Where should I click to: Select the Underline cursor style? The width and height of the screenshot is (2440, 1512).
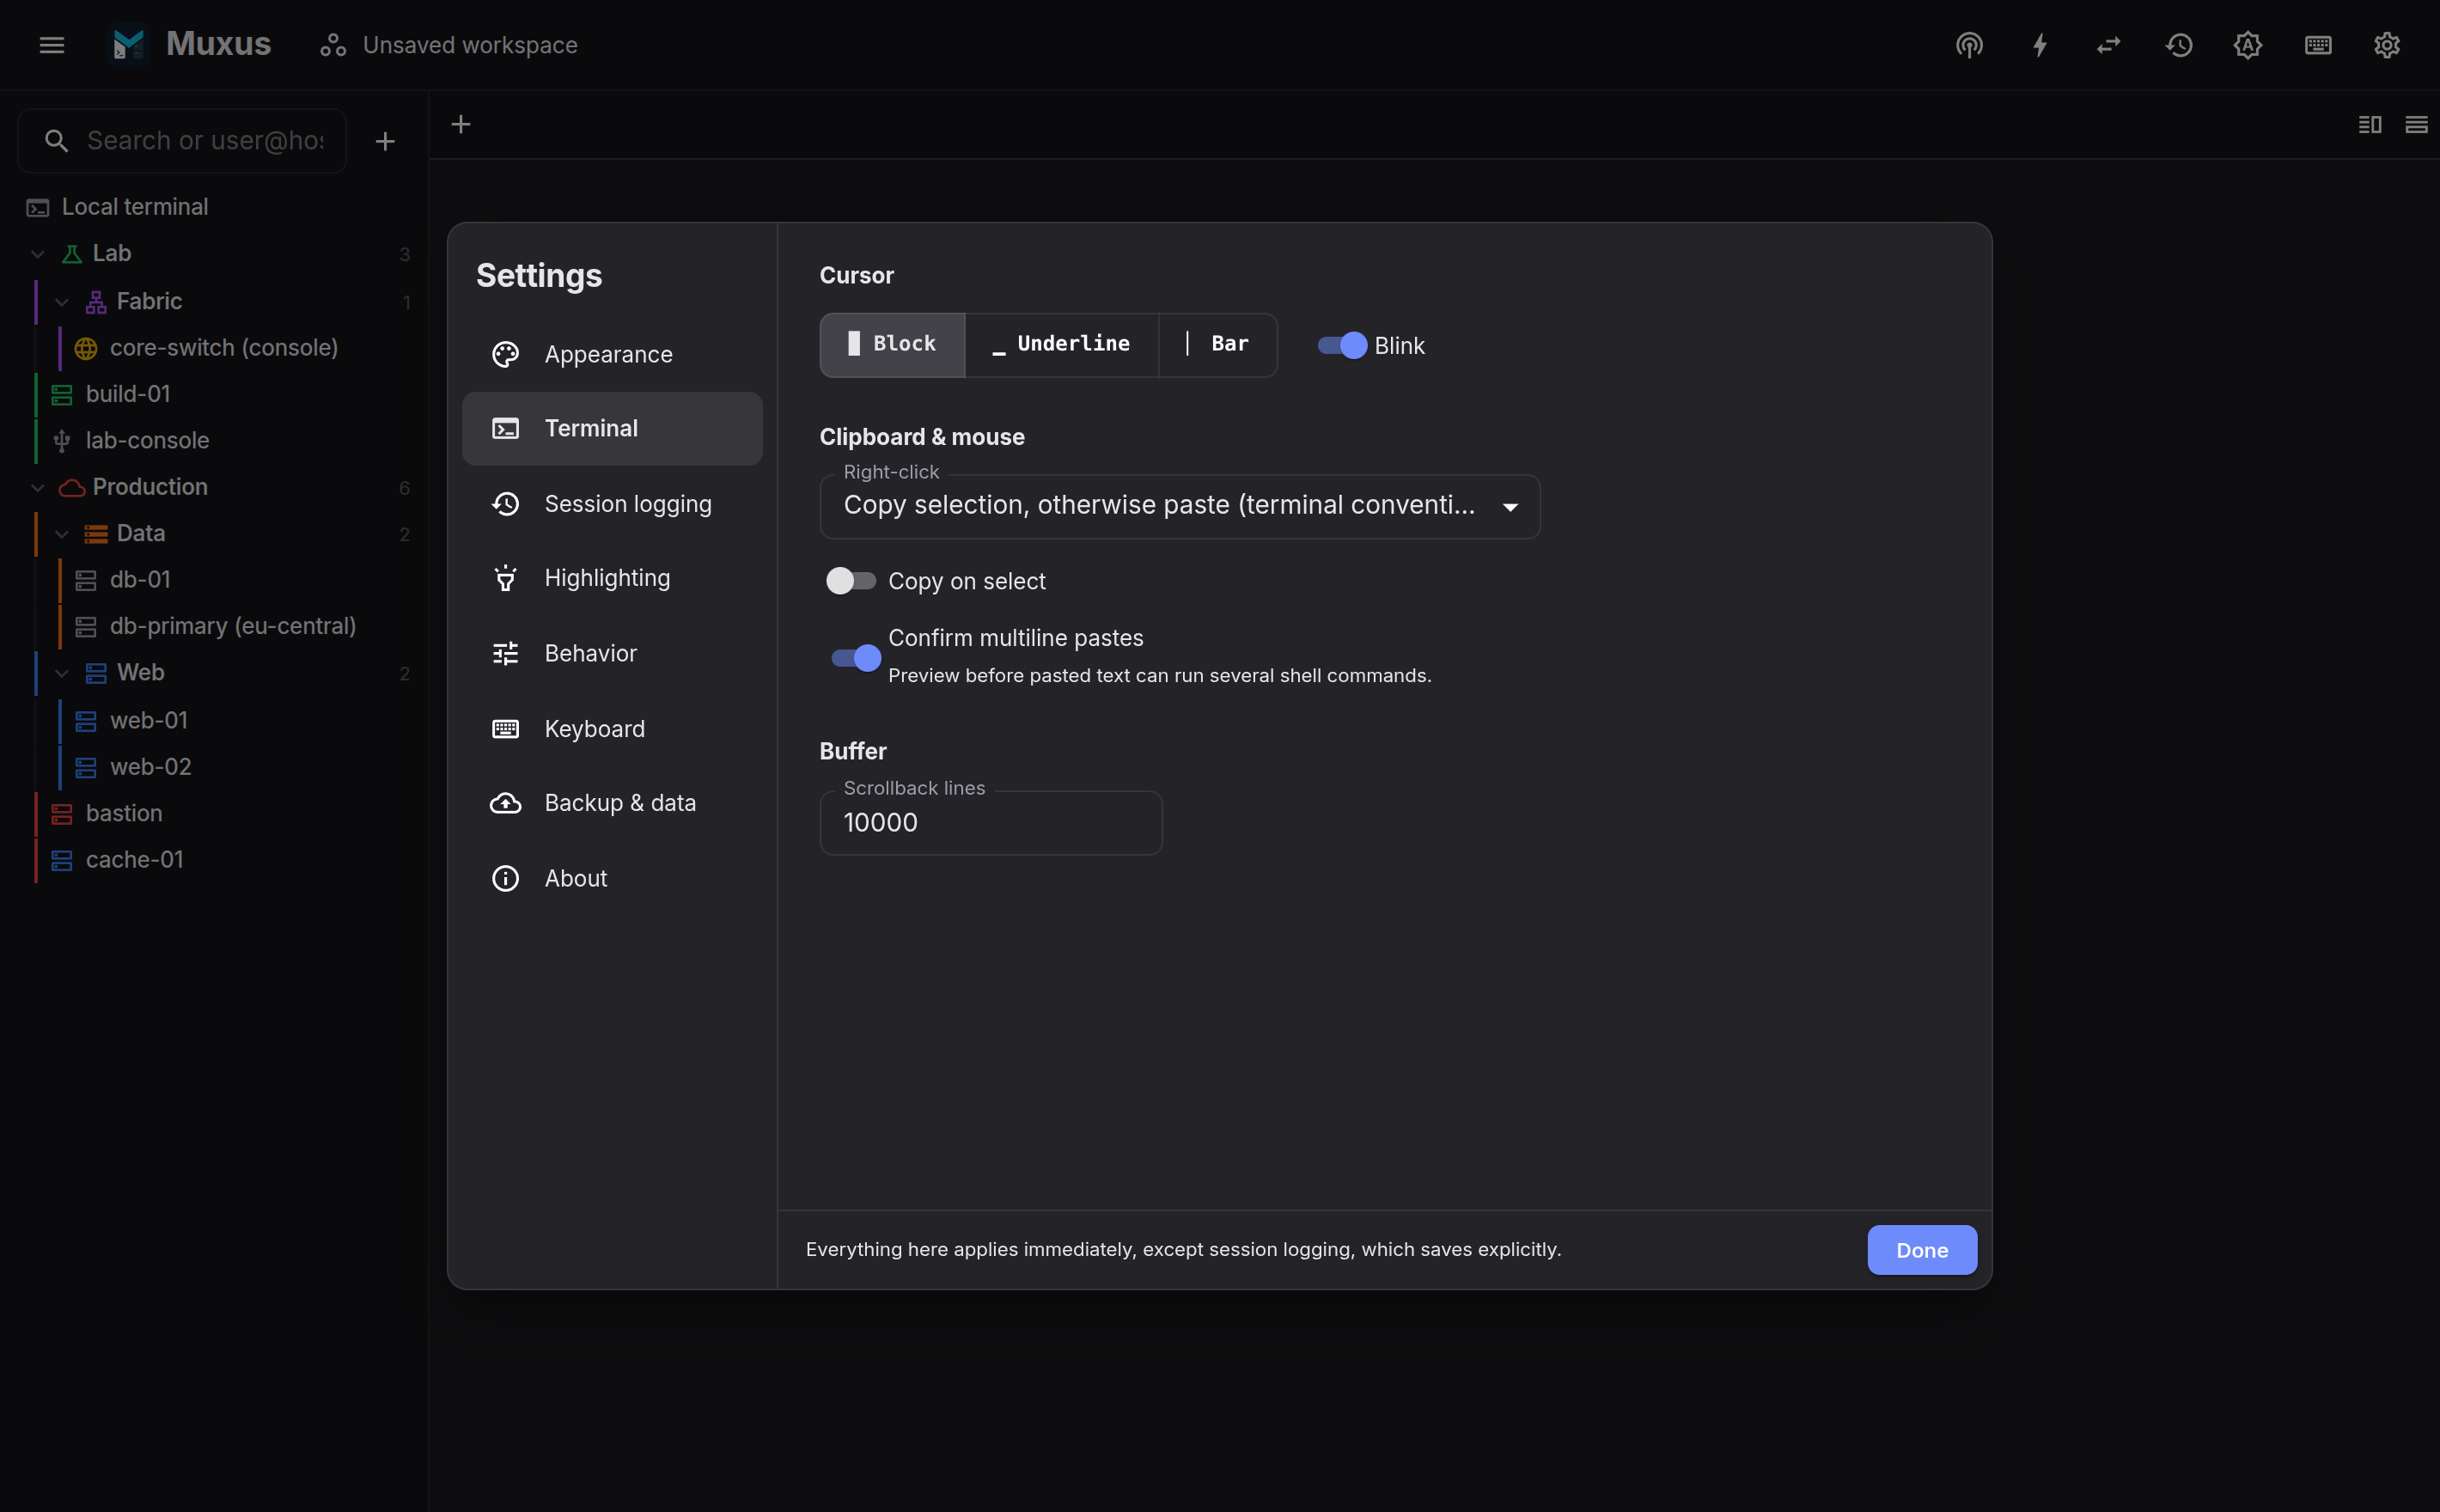point(1062,345)
